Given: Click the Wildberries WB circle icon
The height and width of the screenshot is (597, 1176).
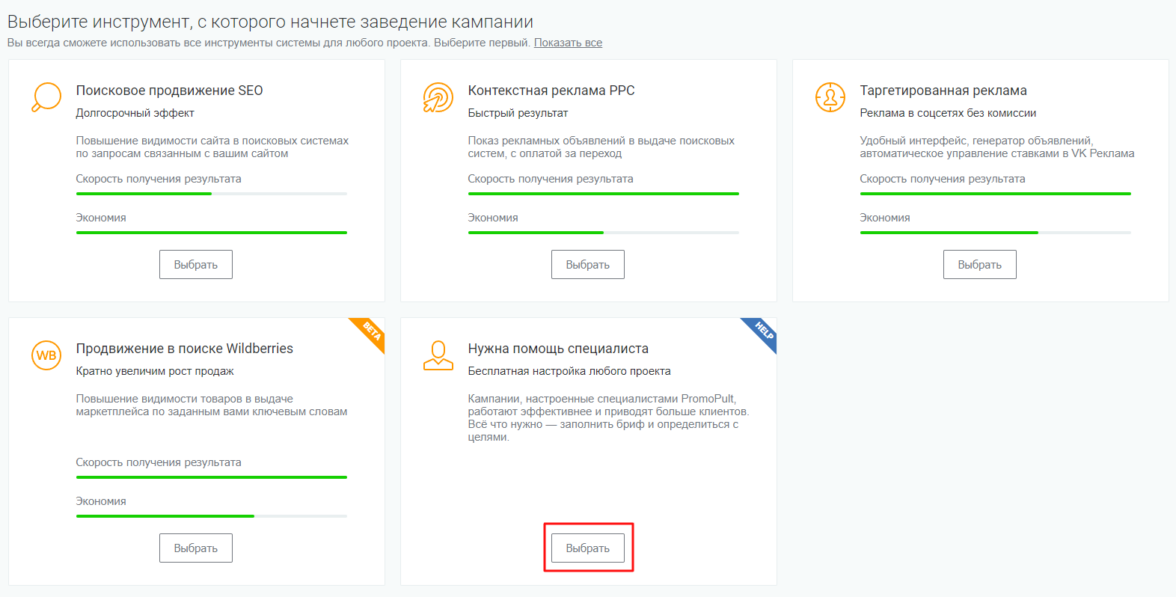Looking at the screenshot, I should pyautogui.click(x=46, y=356).
